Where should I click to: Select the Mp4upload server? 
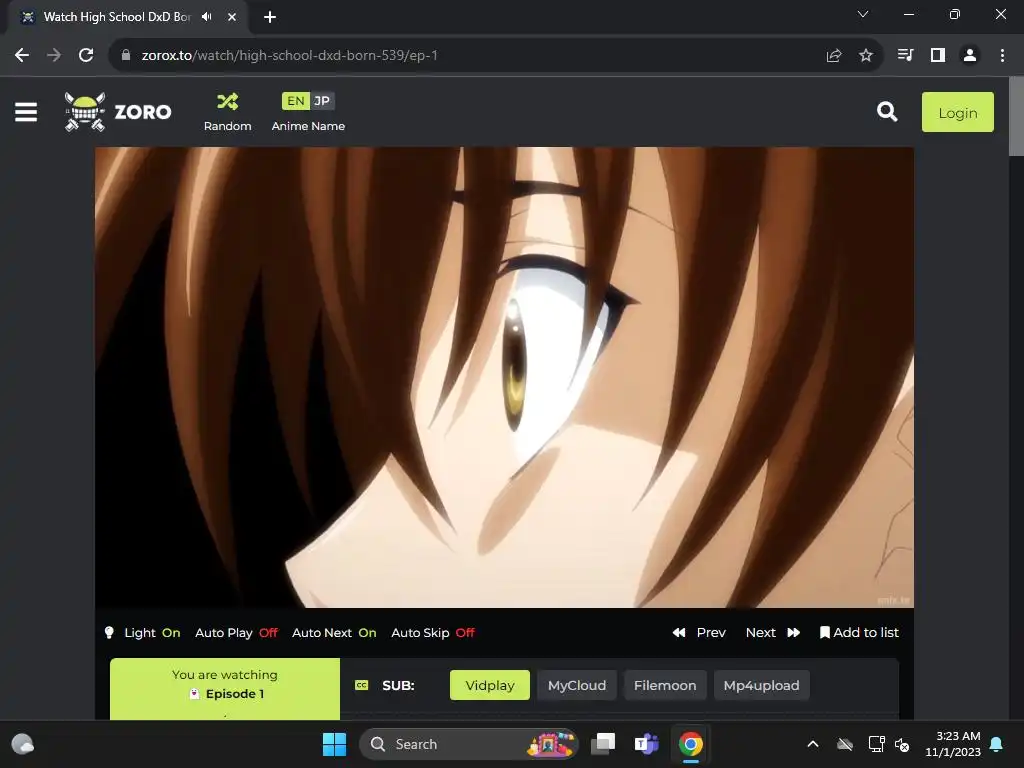point(761,685)
